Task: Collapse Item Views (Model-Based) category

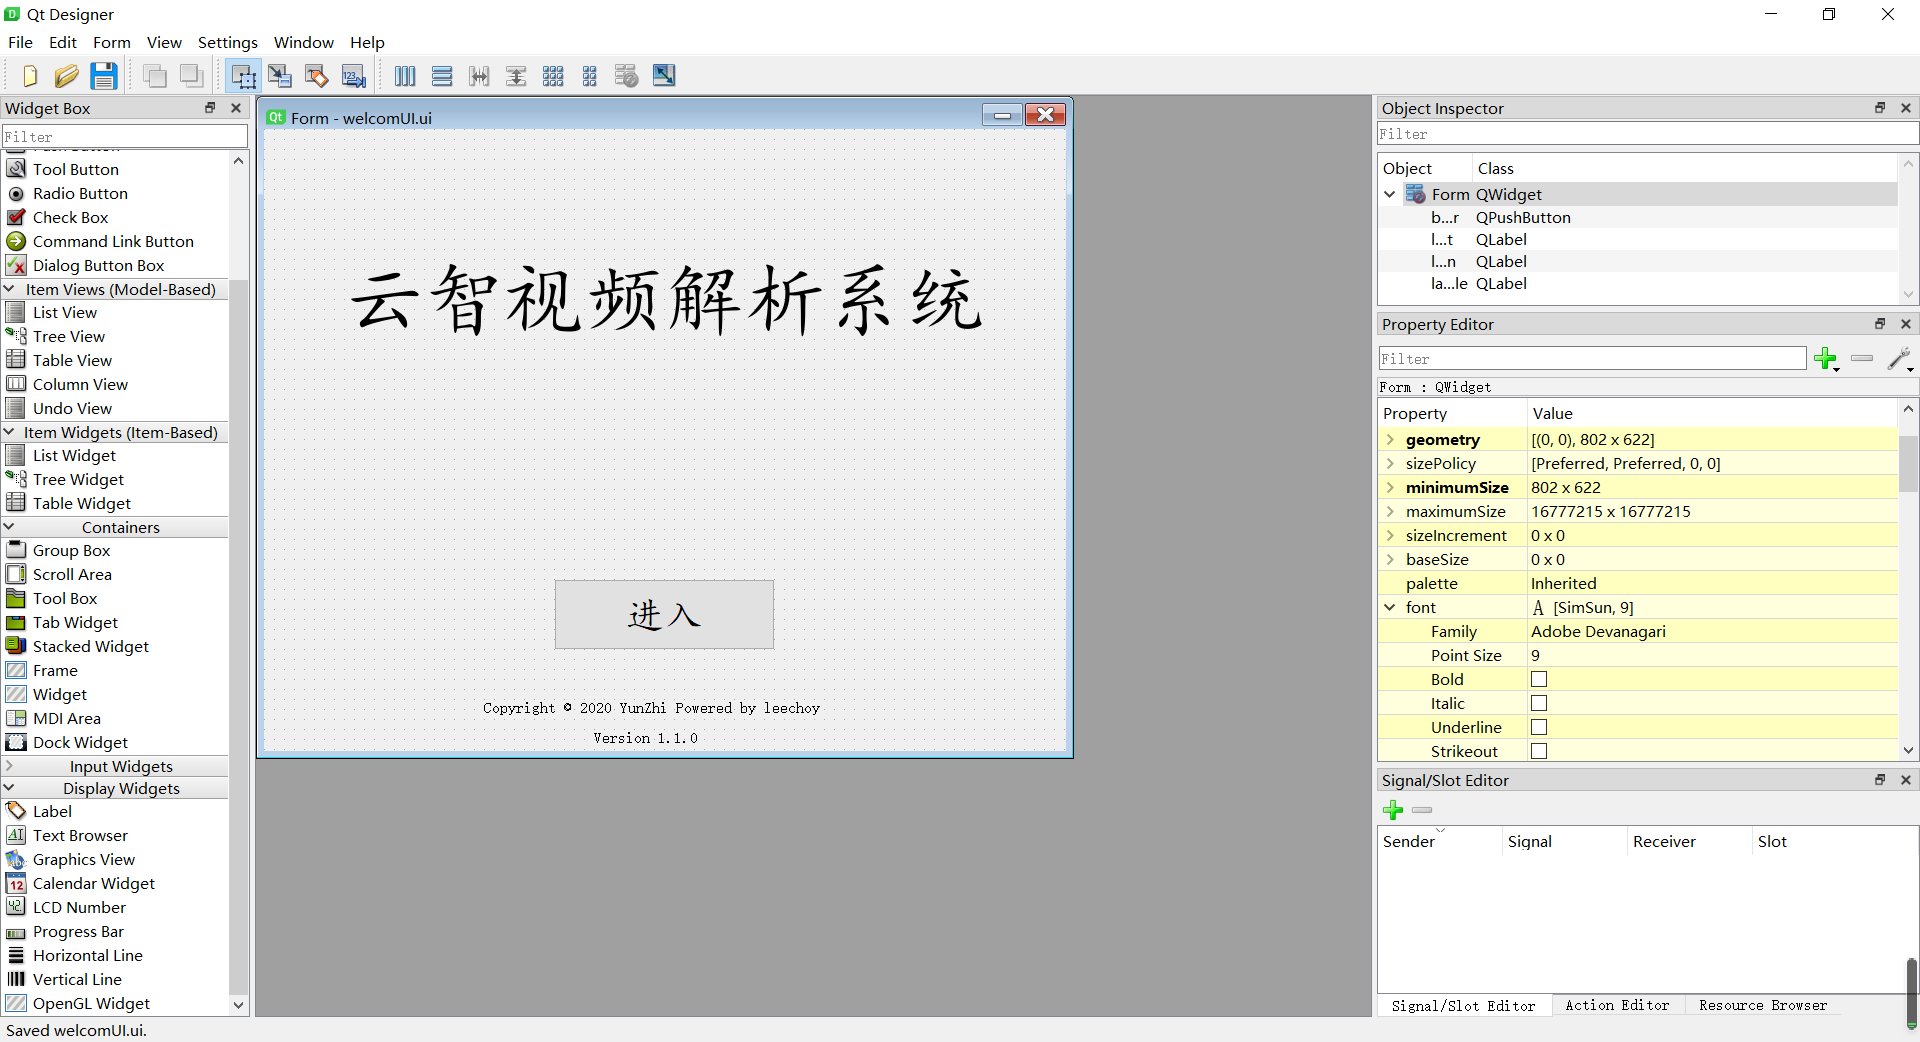Action: click(9, 289)
